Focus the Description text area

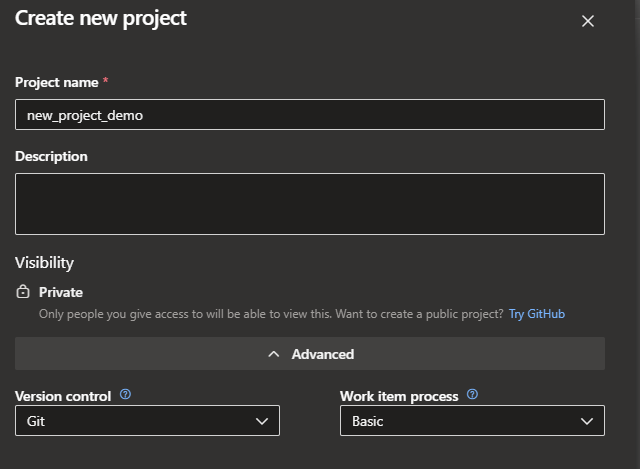coord(310,204)
